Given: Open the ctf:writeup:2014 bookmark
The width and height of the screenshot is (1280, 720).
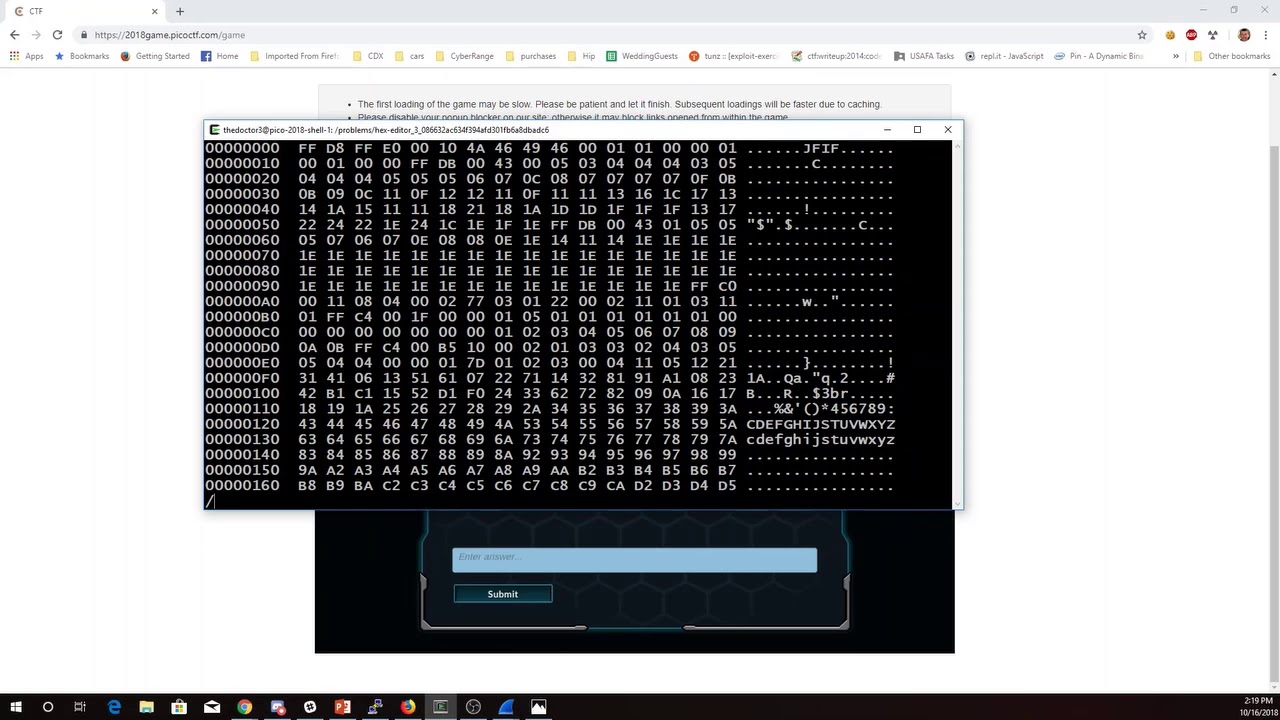Looking at the screenshot, I should [837, 56].
